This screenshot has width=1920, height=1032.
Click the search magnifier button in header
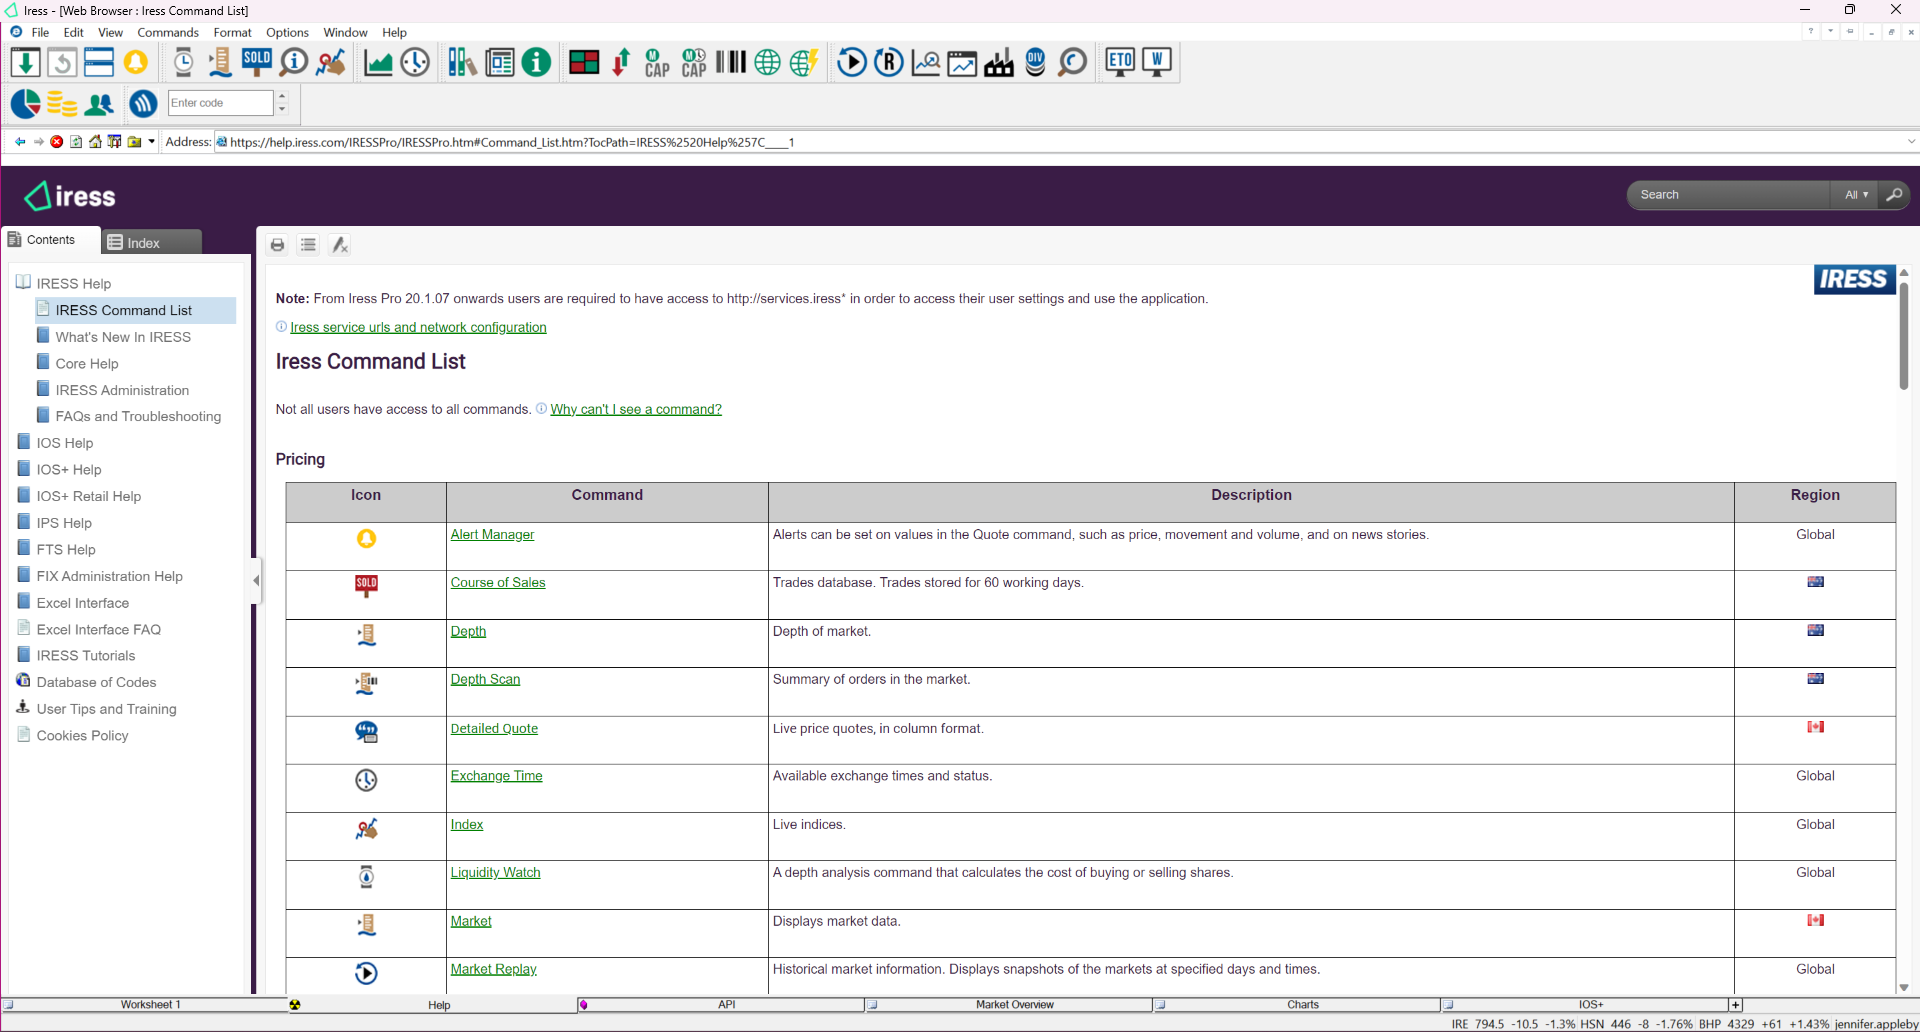[1894, 195]
